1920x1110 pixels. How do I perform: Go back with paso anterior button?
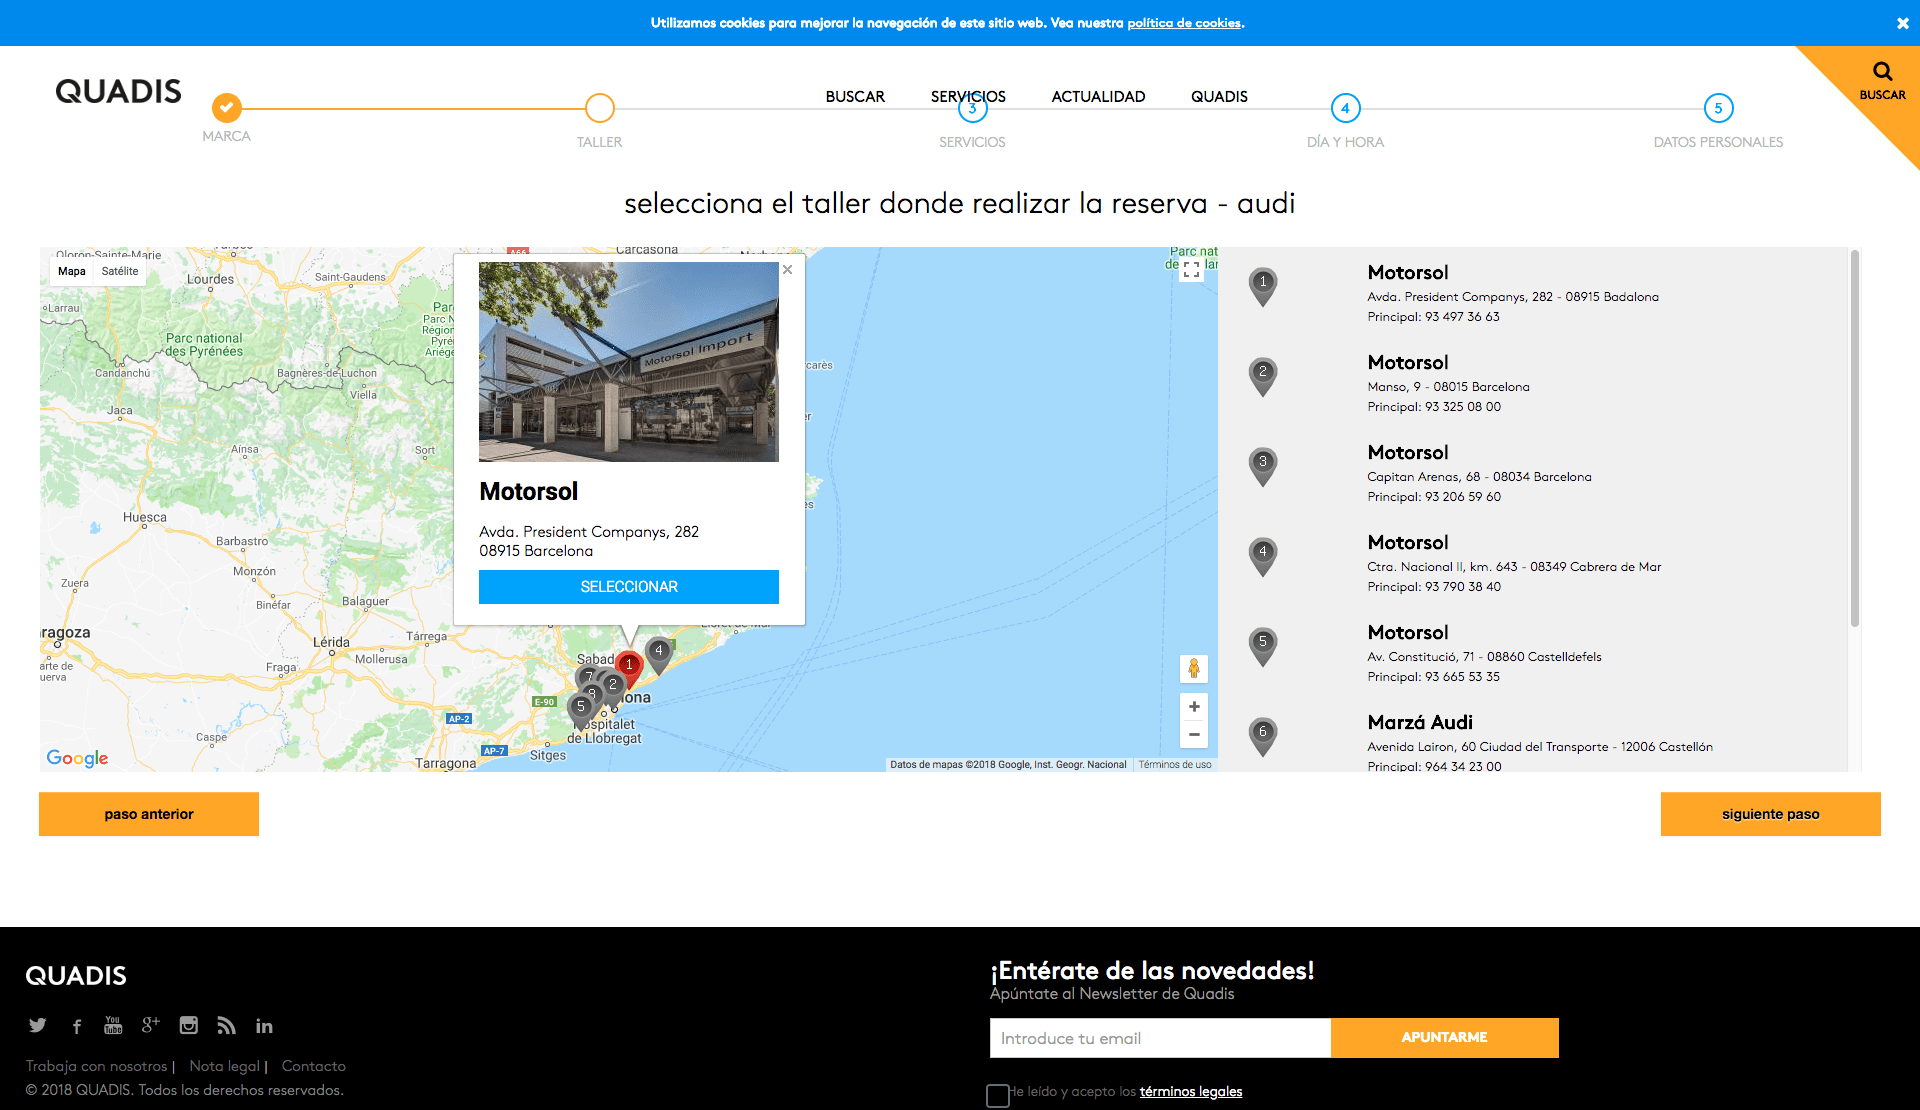click(149, 814)
